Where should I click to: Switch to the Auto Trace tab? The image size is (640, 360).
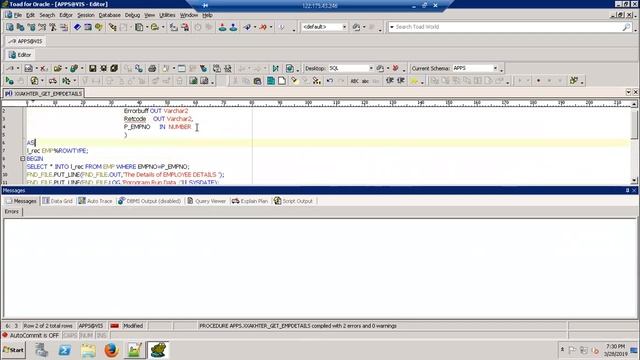click(x=95, y=201)
